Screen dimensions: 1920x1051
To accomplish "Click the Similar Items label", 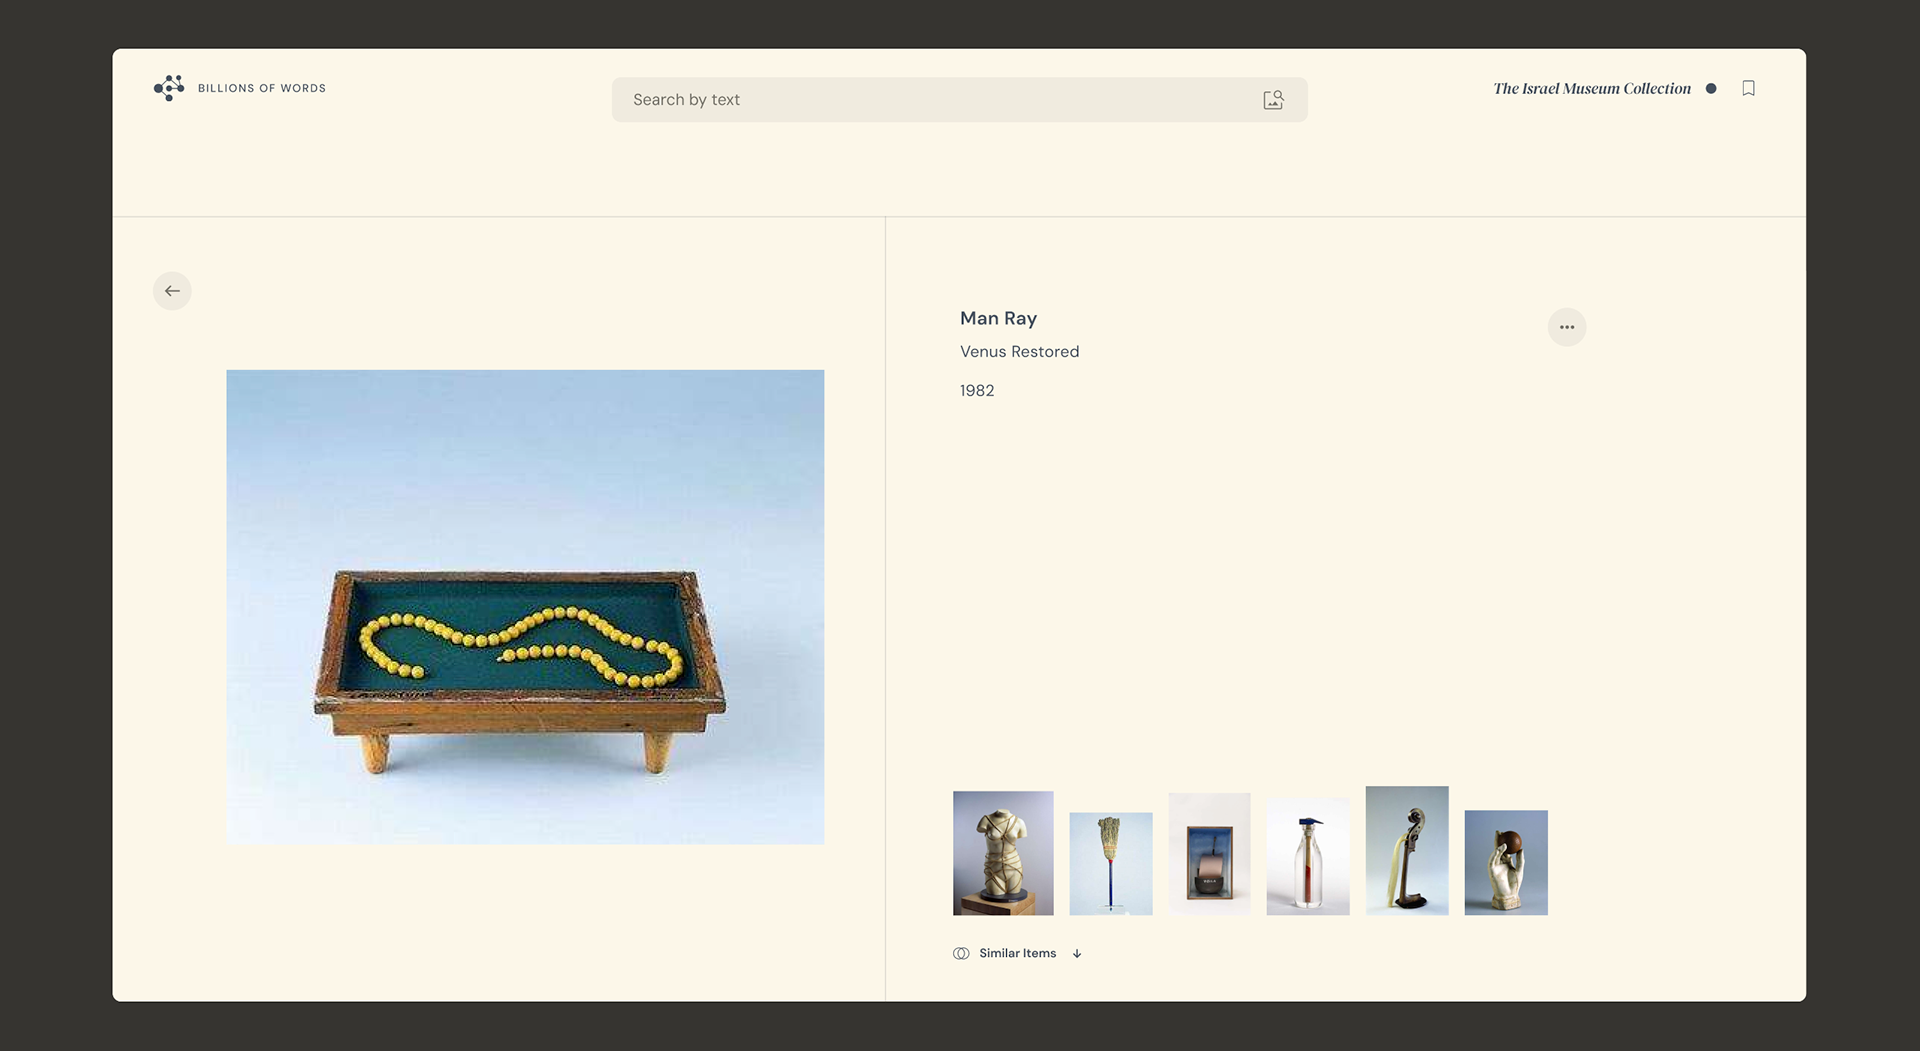I will tap(1017, 953).
